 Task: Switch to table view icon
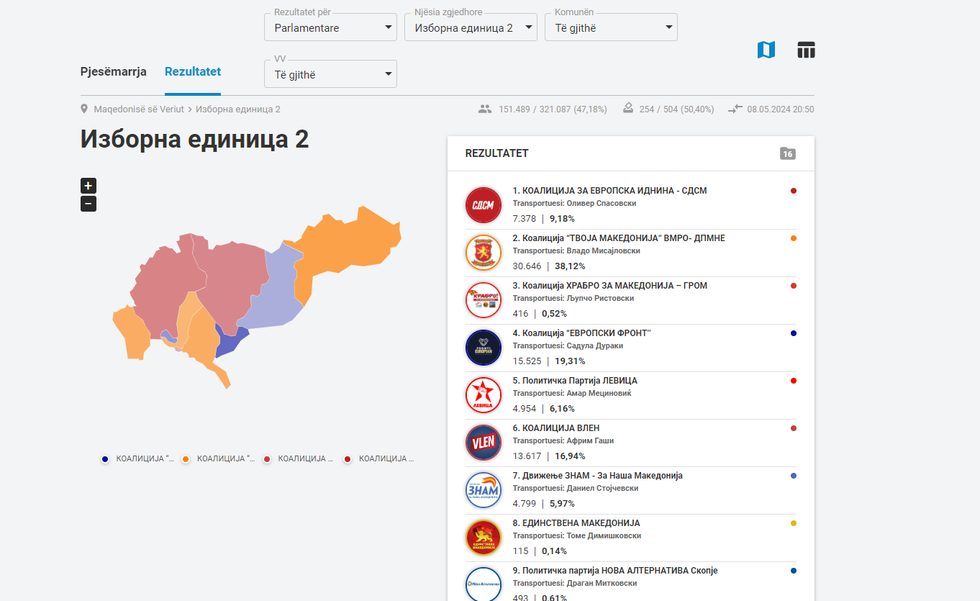(x=806, y=50)
